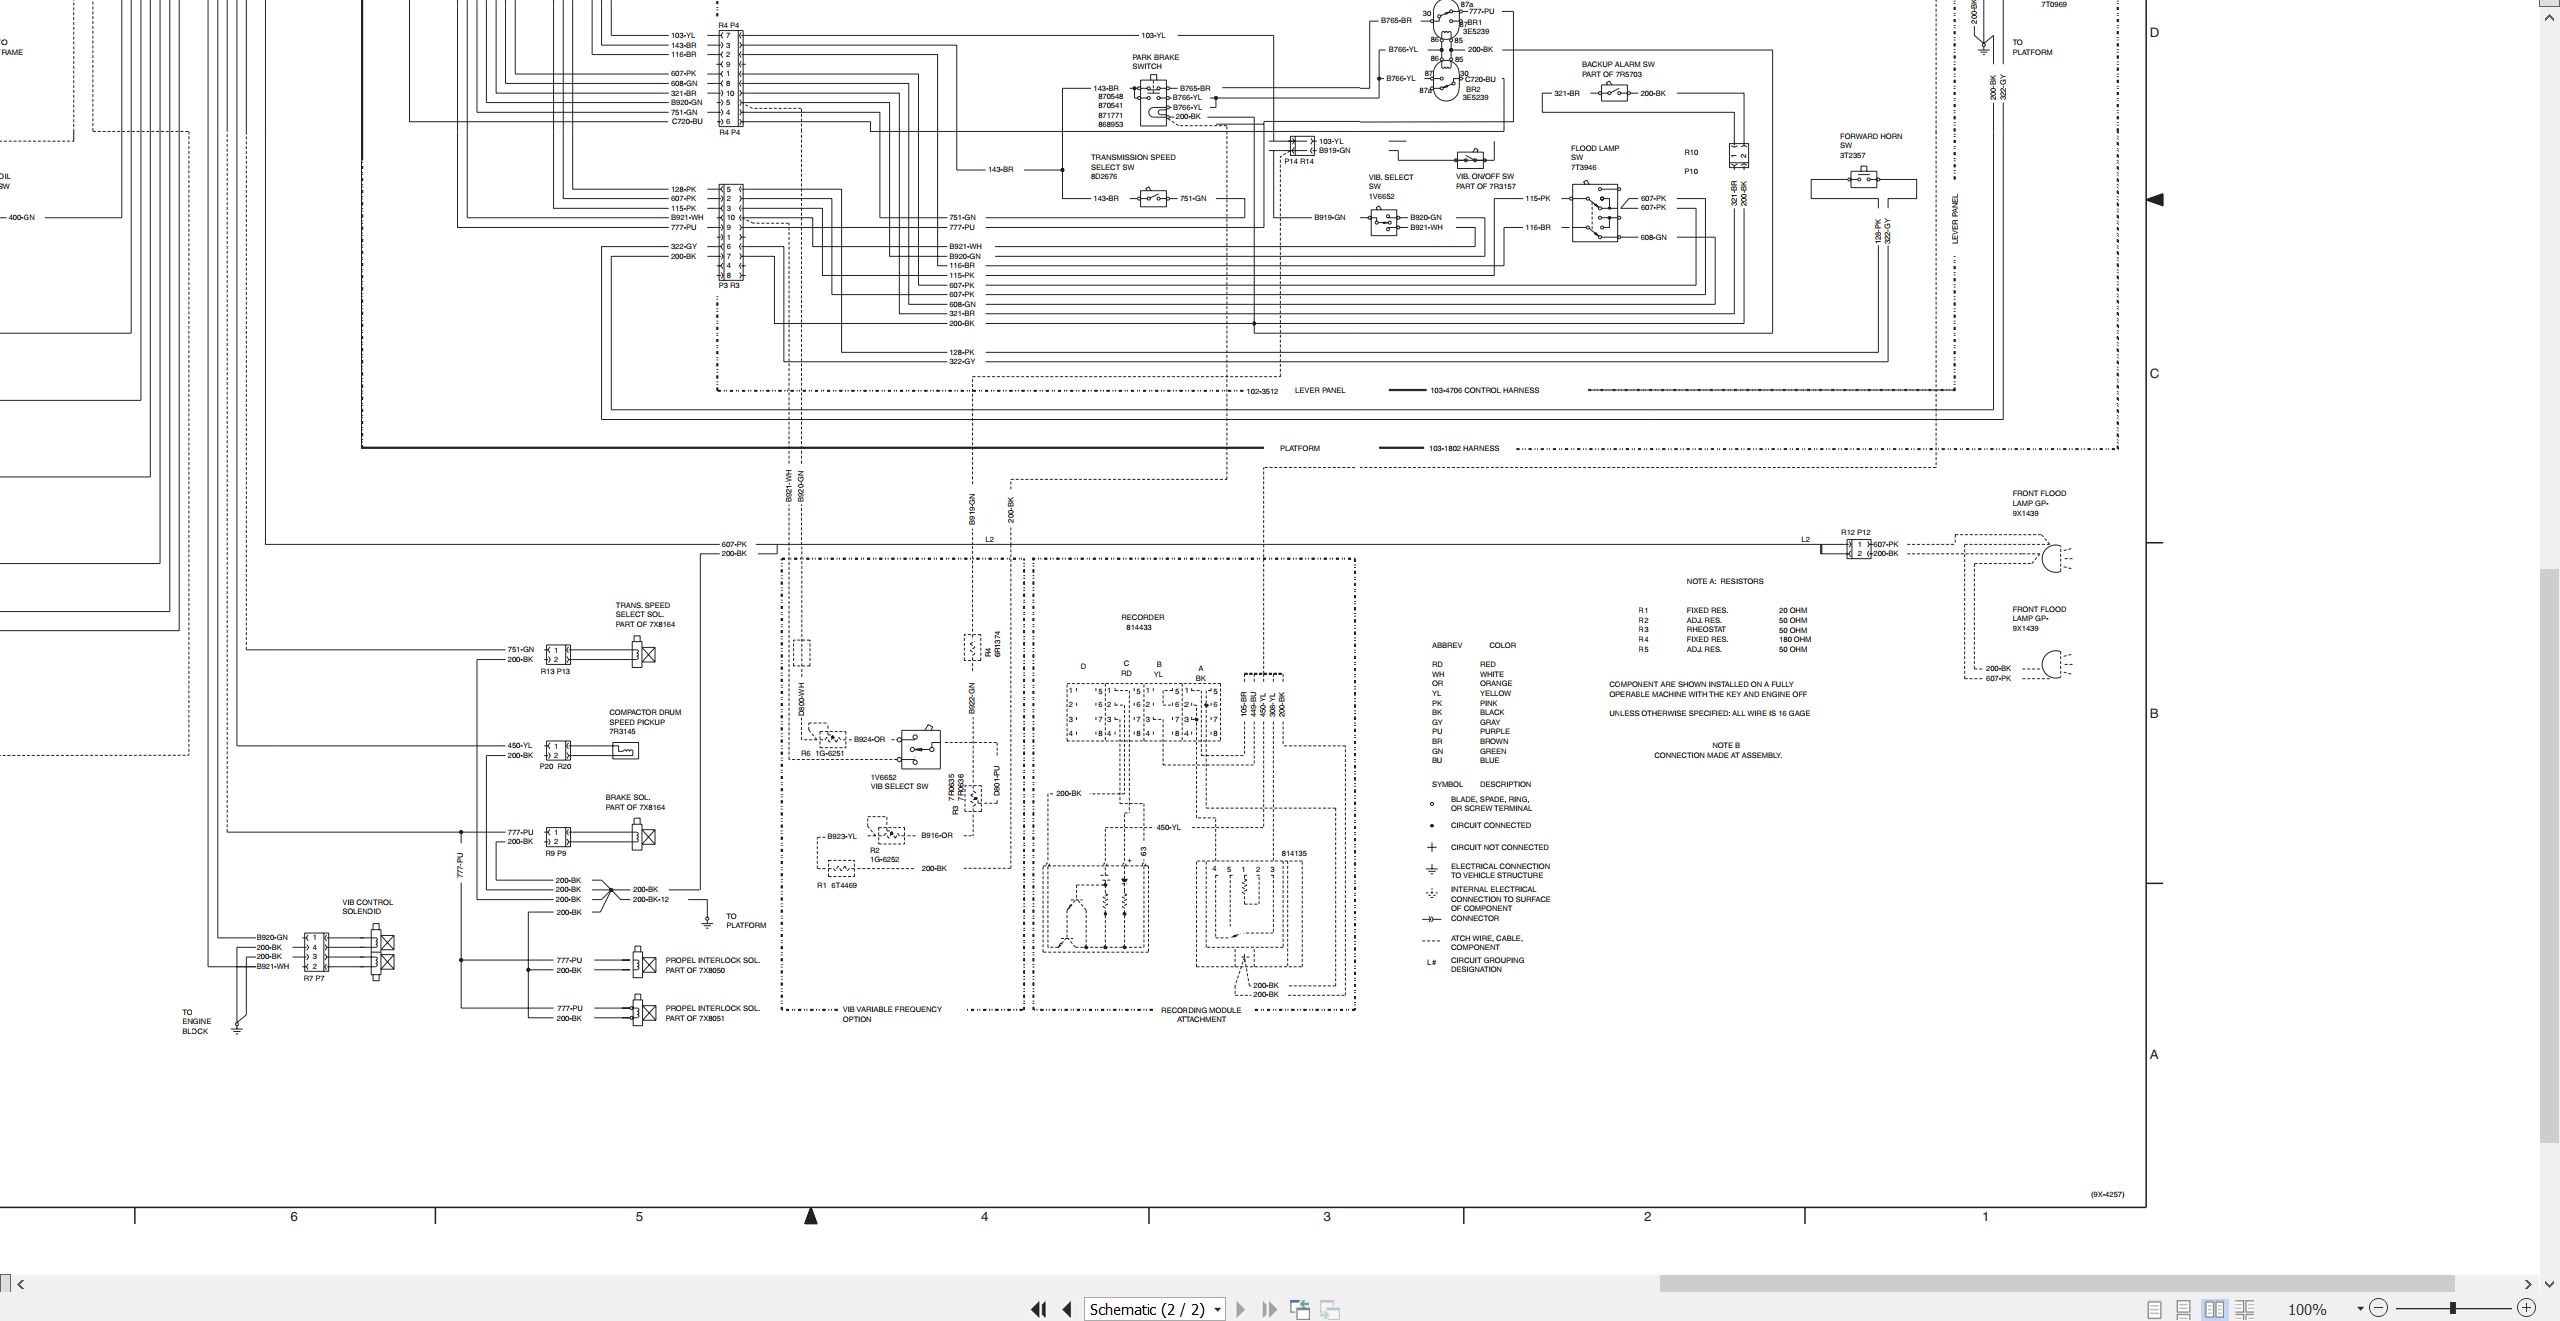This screenshot has height=1321, width=2560.
Task: Click the RECORDING MODULE ATTACHMENT label
Action: click(x=1201, y=1014)
